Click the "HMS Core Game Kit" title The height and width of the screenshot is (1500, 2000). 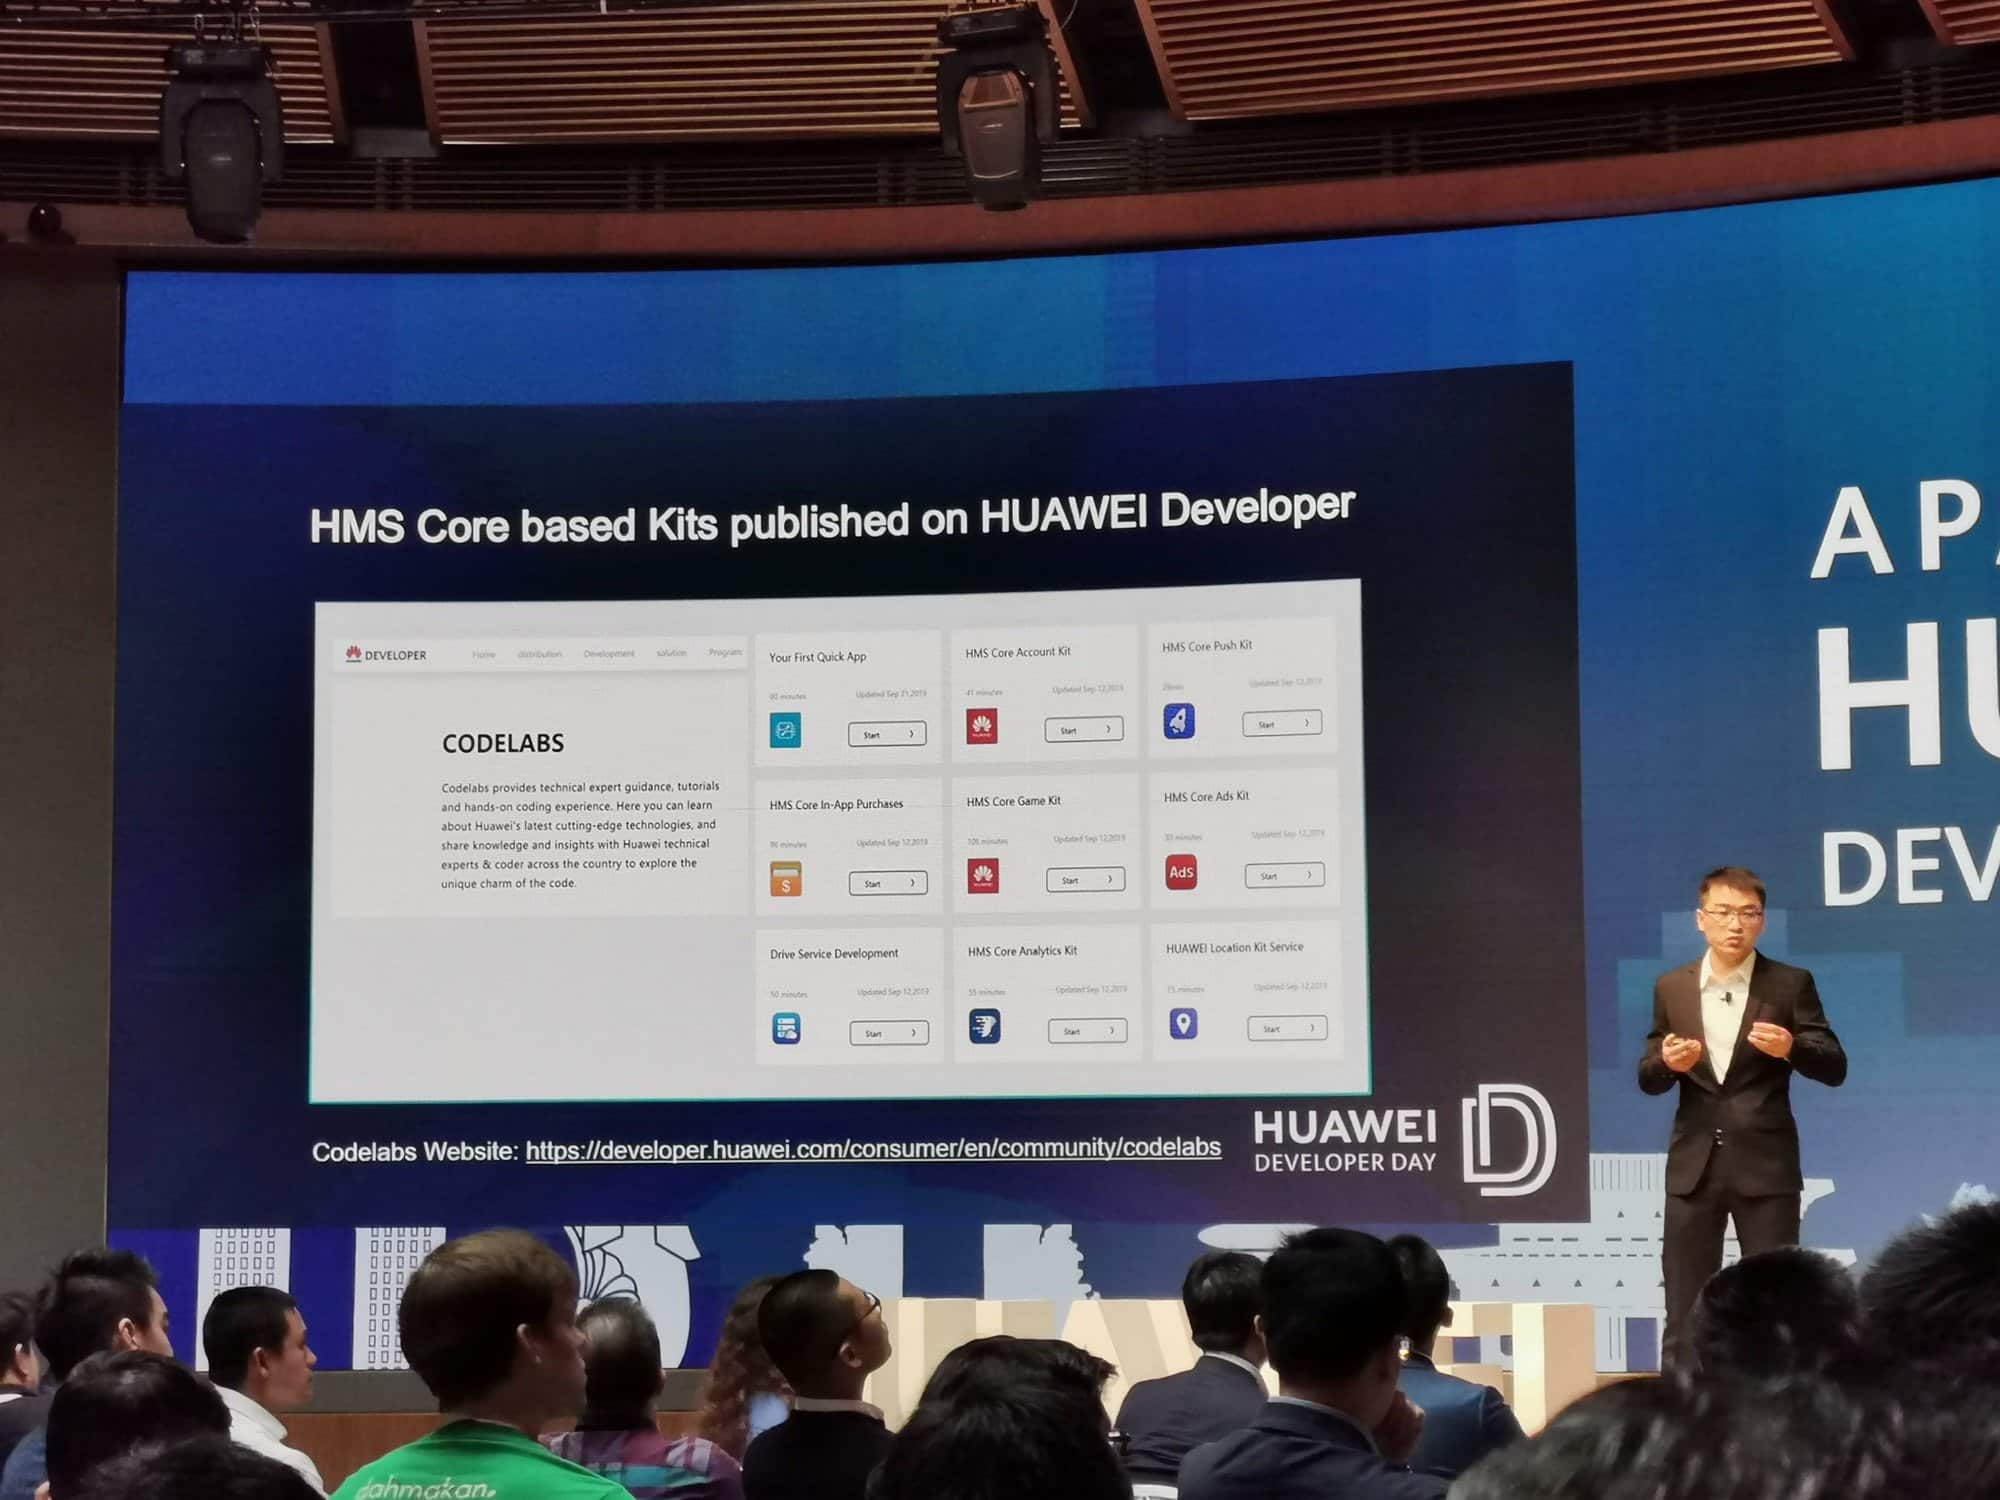coord(1014,801)
